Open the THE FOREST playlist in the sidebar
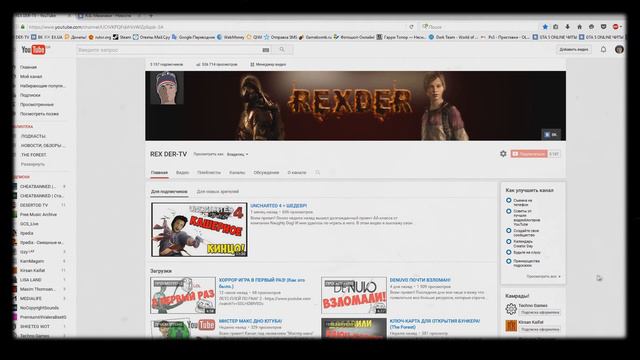 [33, 155]
